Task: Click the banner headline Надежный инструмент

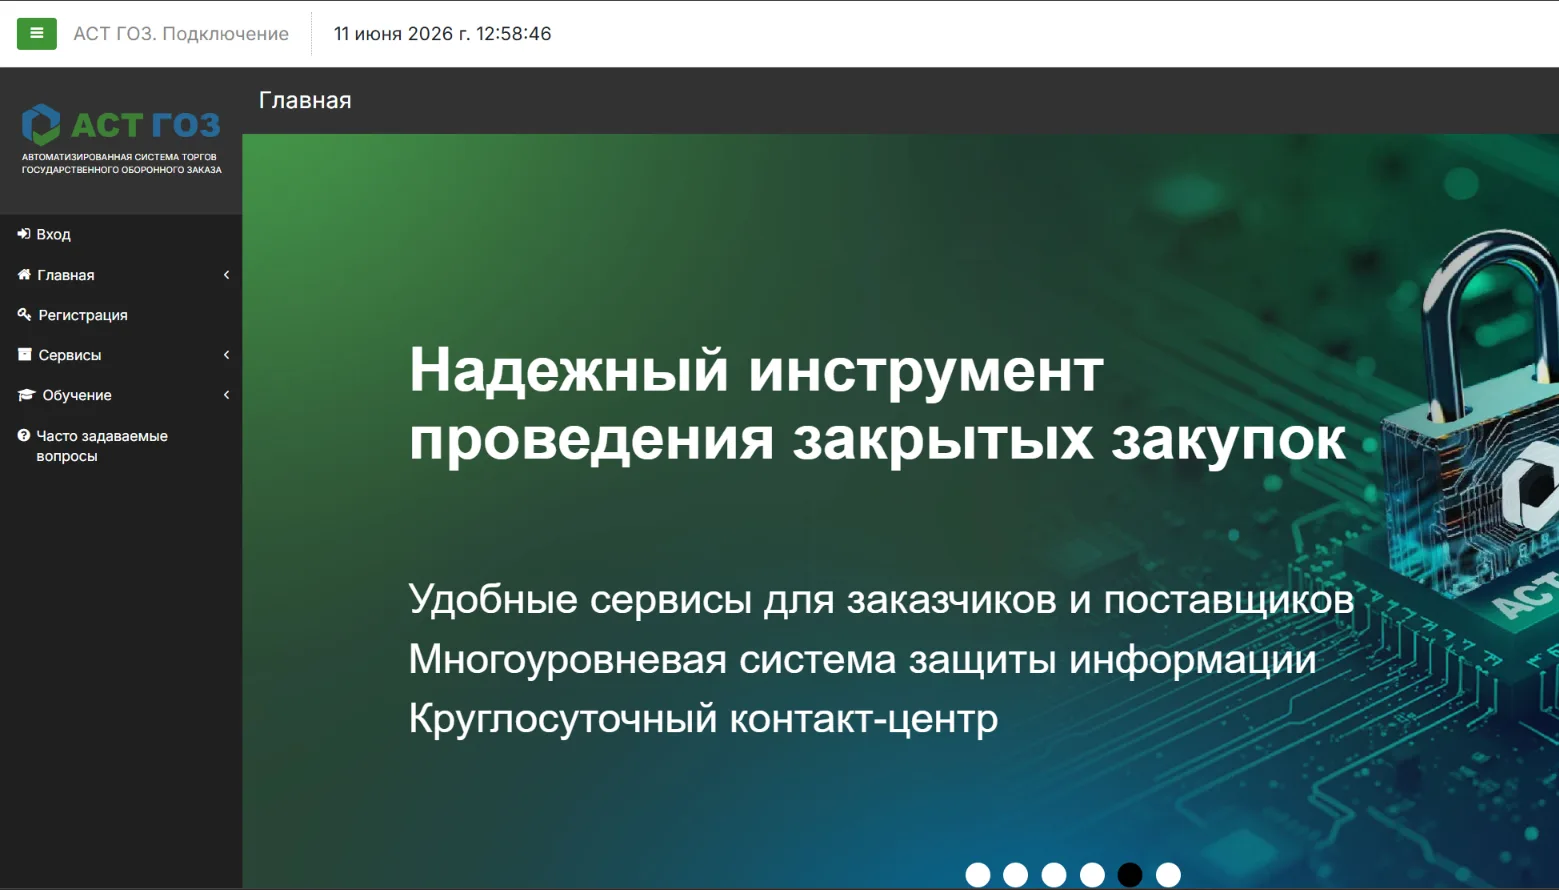Action: pyautogui.click(x=877, y=404)
